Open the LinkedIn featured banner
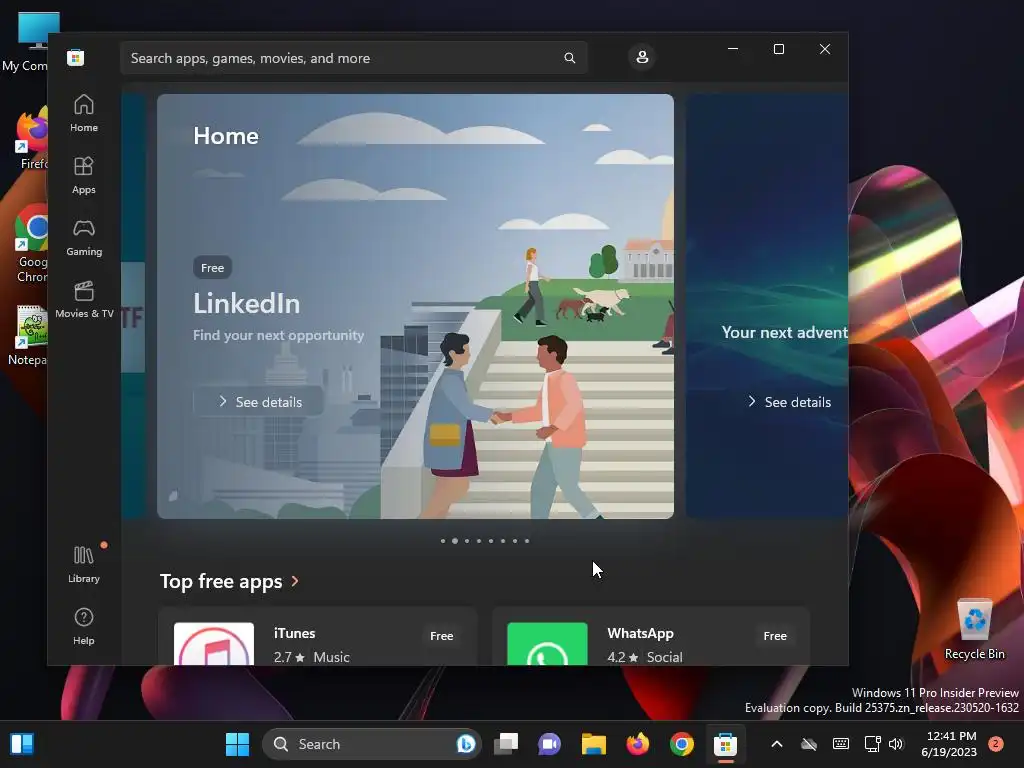The height and width of the screenshot is (768, 1024). [415, 306]
